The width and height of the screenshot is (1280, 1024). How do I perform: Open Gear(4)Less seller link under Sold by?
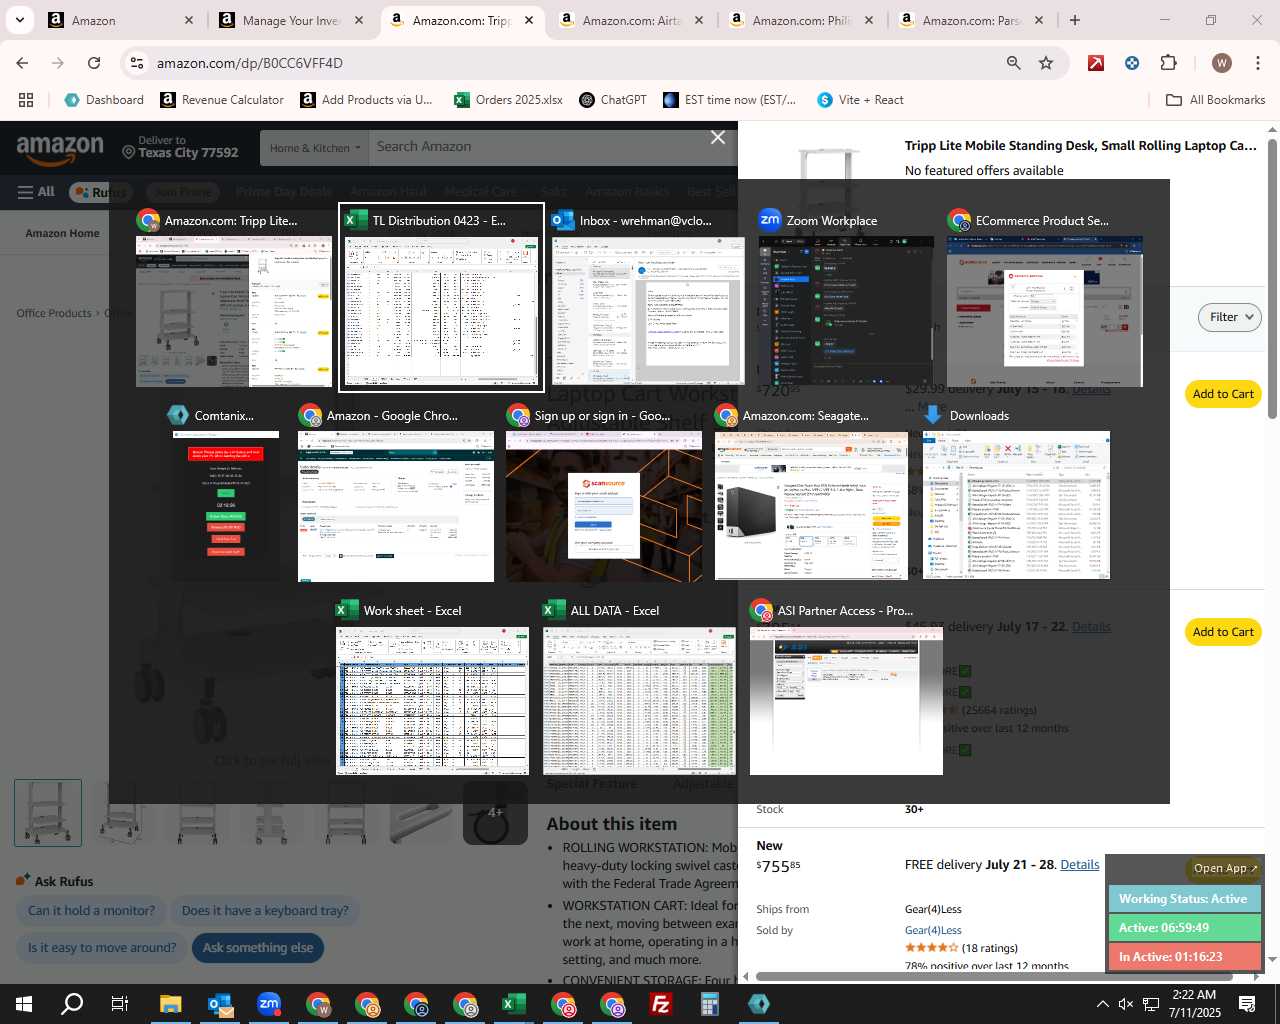click(933, 930)
